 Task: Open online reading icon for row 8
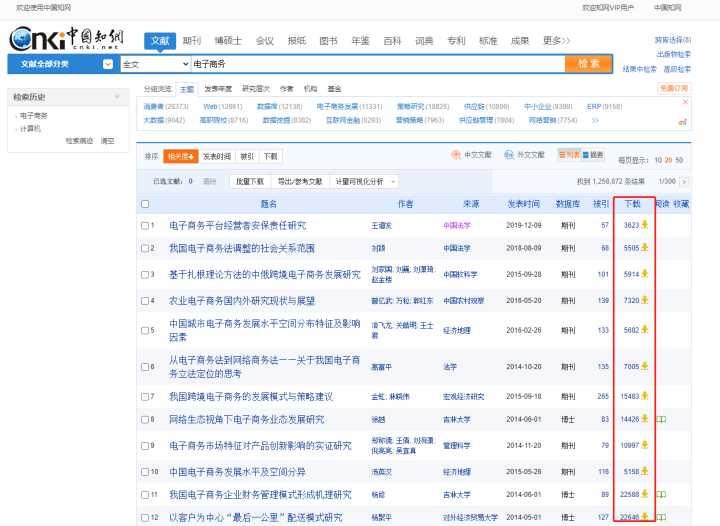tap(661, 419)
